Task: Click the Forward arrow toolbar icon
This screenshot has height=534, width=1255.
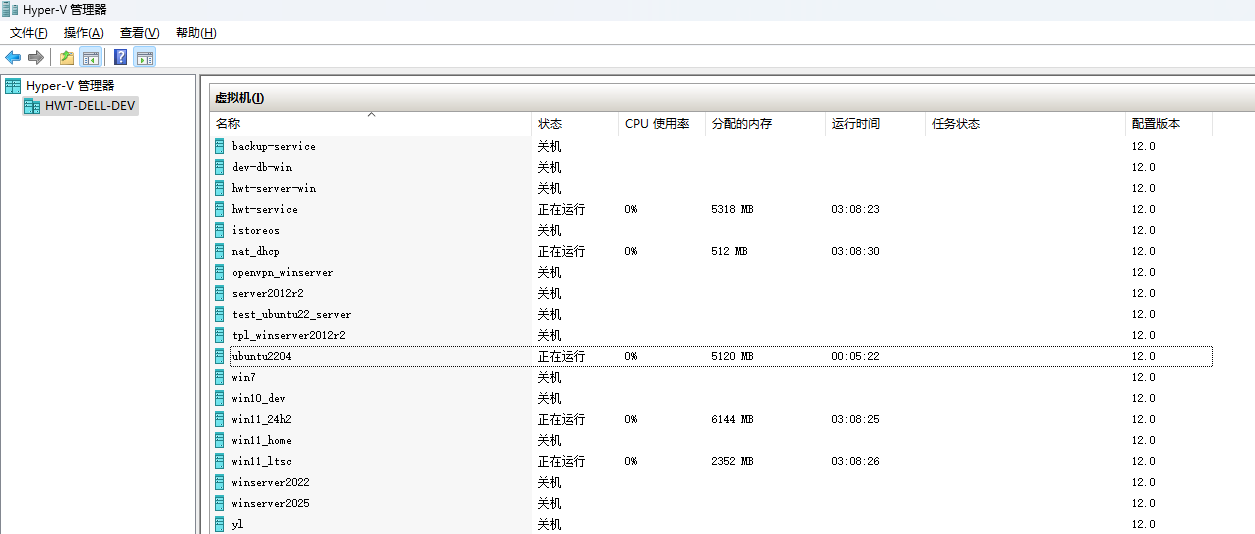Action: pos(36,58)
